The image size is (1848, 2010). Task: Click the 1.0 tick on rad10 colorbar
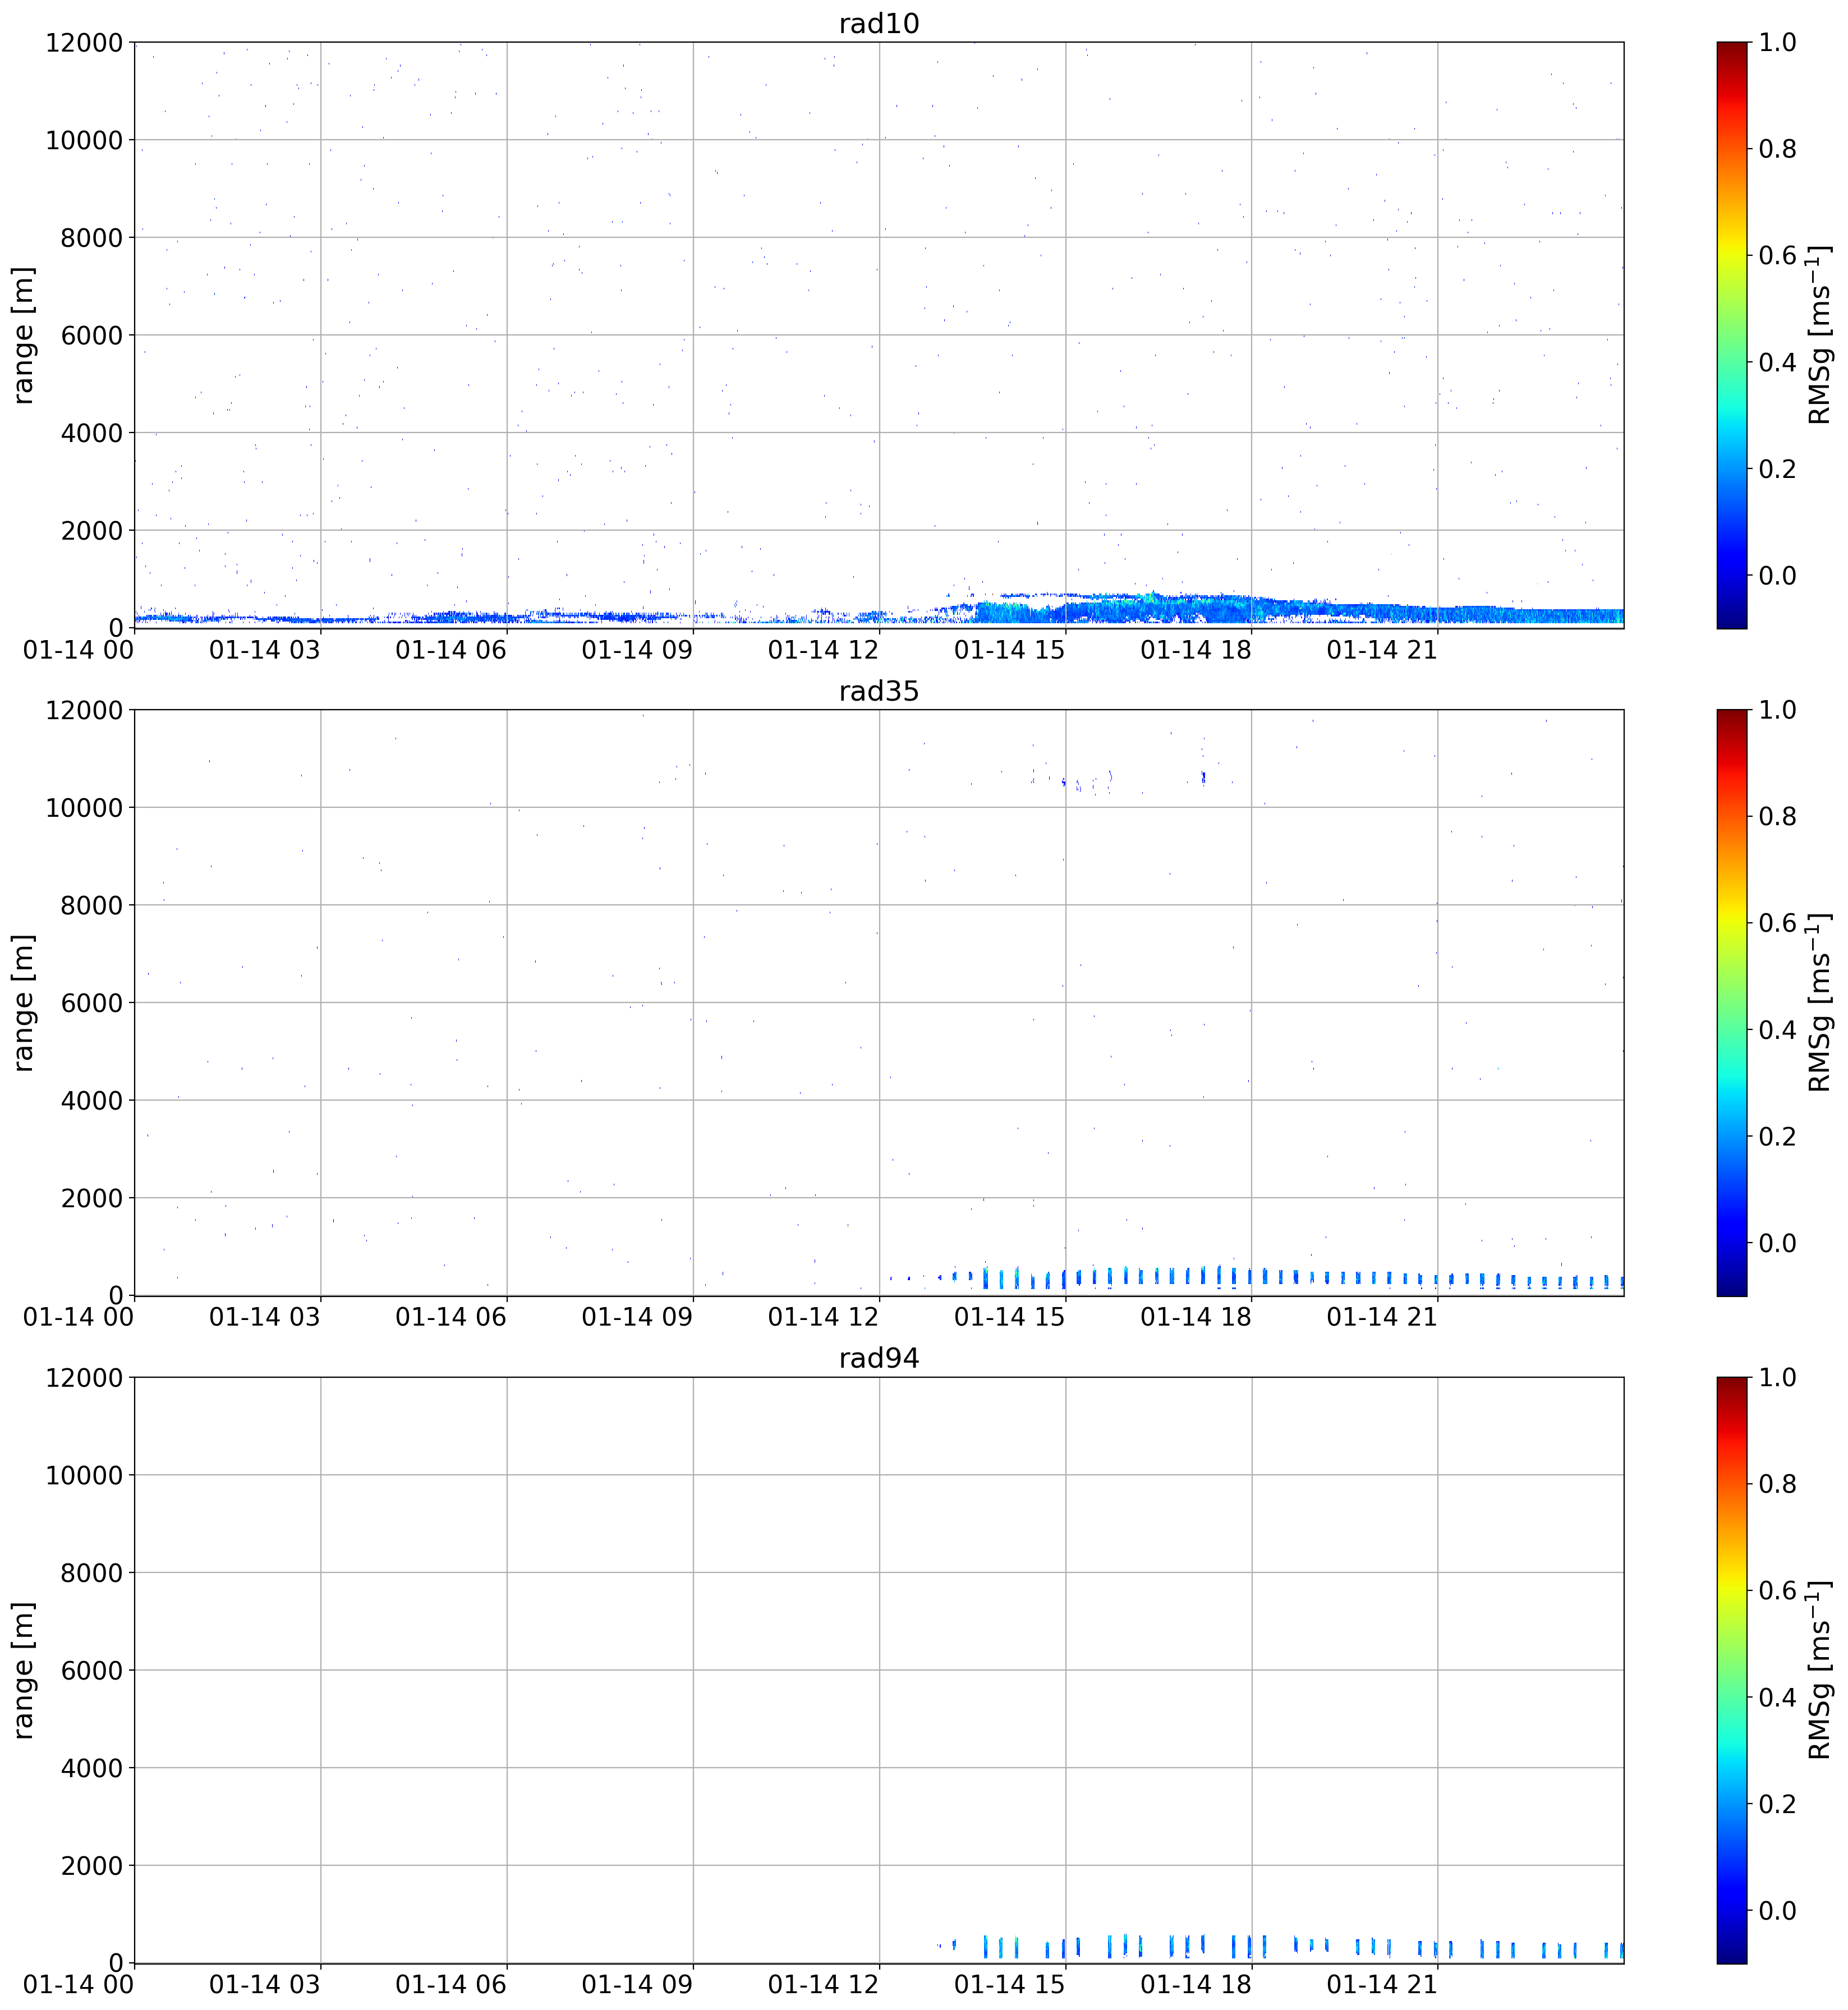[1778, 43]
